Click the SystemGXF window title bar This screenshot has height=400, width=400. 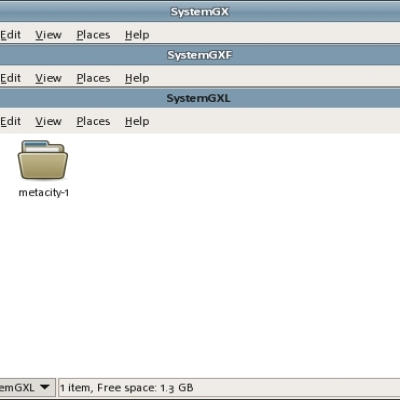(x=200, y=55)
